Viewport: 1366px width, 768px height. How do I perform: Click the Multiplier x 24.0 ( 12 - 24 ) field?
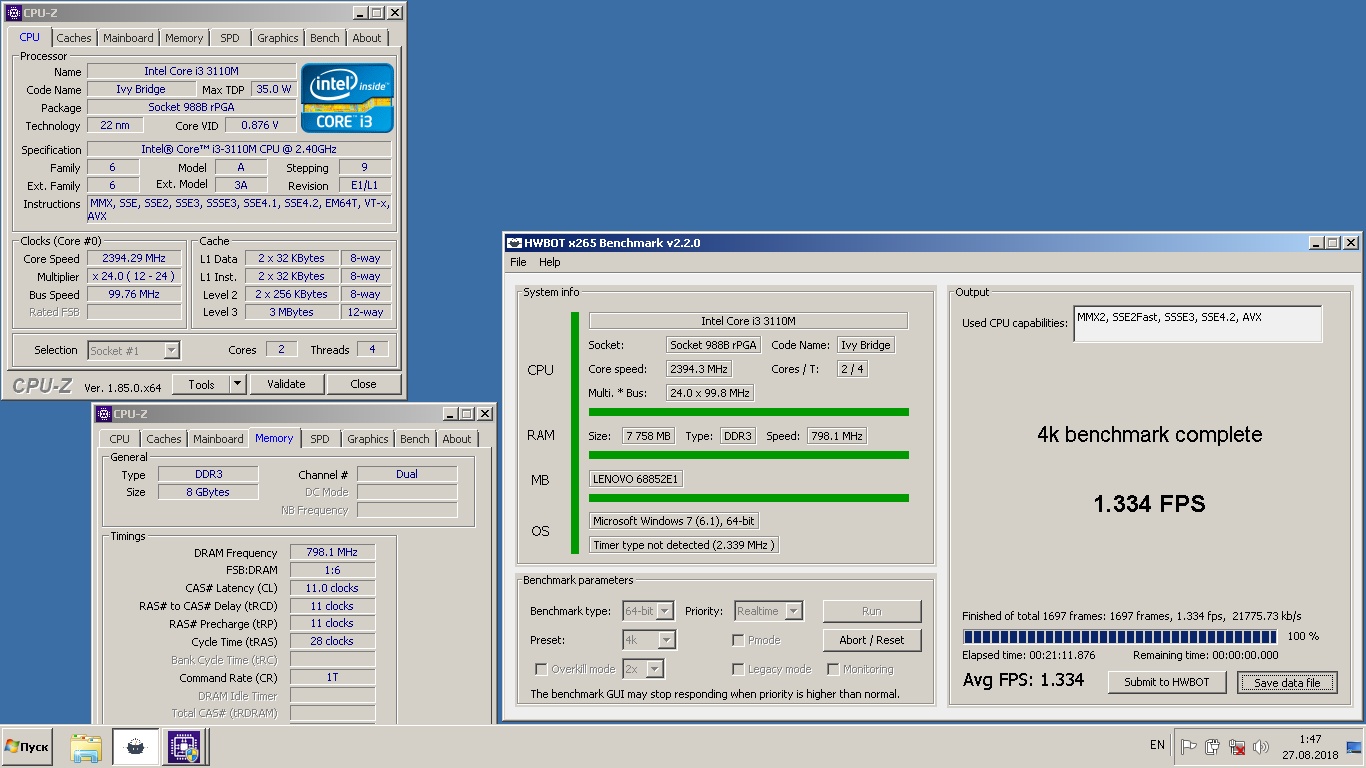[x=134, y=276]
